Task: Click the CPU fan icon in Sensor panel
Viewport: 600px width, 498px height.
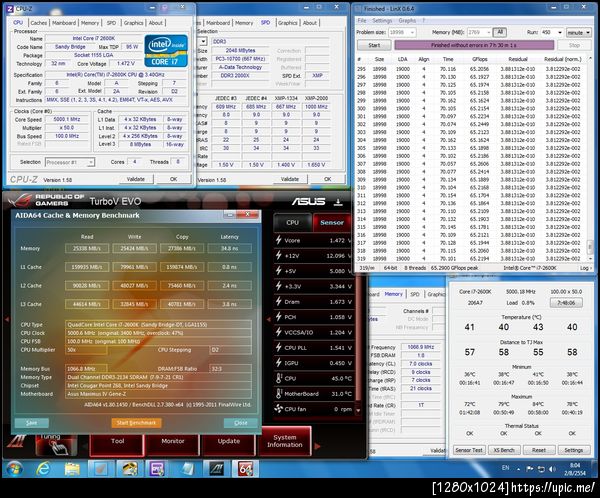Action: pyautogui.click(x=279, y=408)
